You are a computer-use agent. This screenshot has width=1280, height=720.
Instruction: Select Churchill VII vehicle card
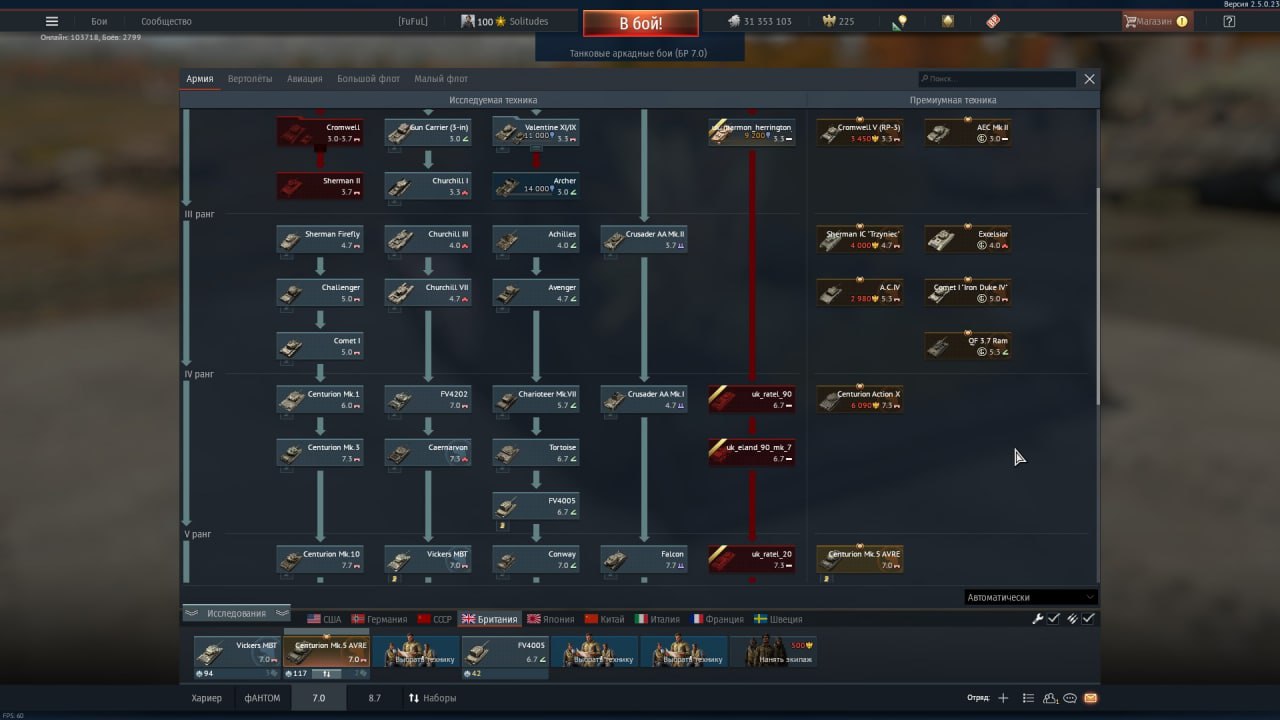(428, 292)
